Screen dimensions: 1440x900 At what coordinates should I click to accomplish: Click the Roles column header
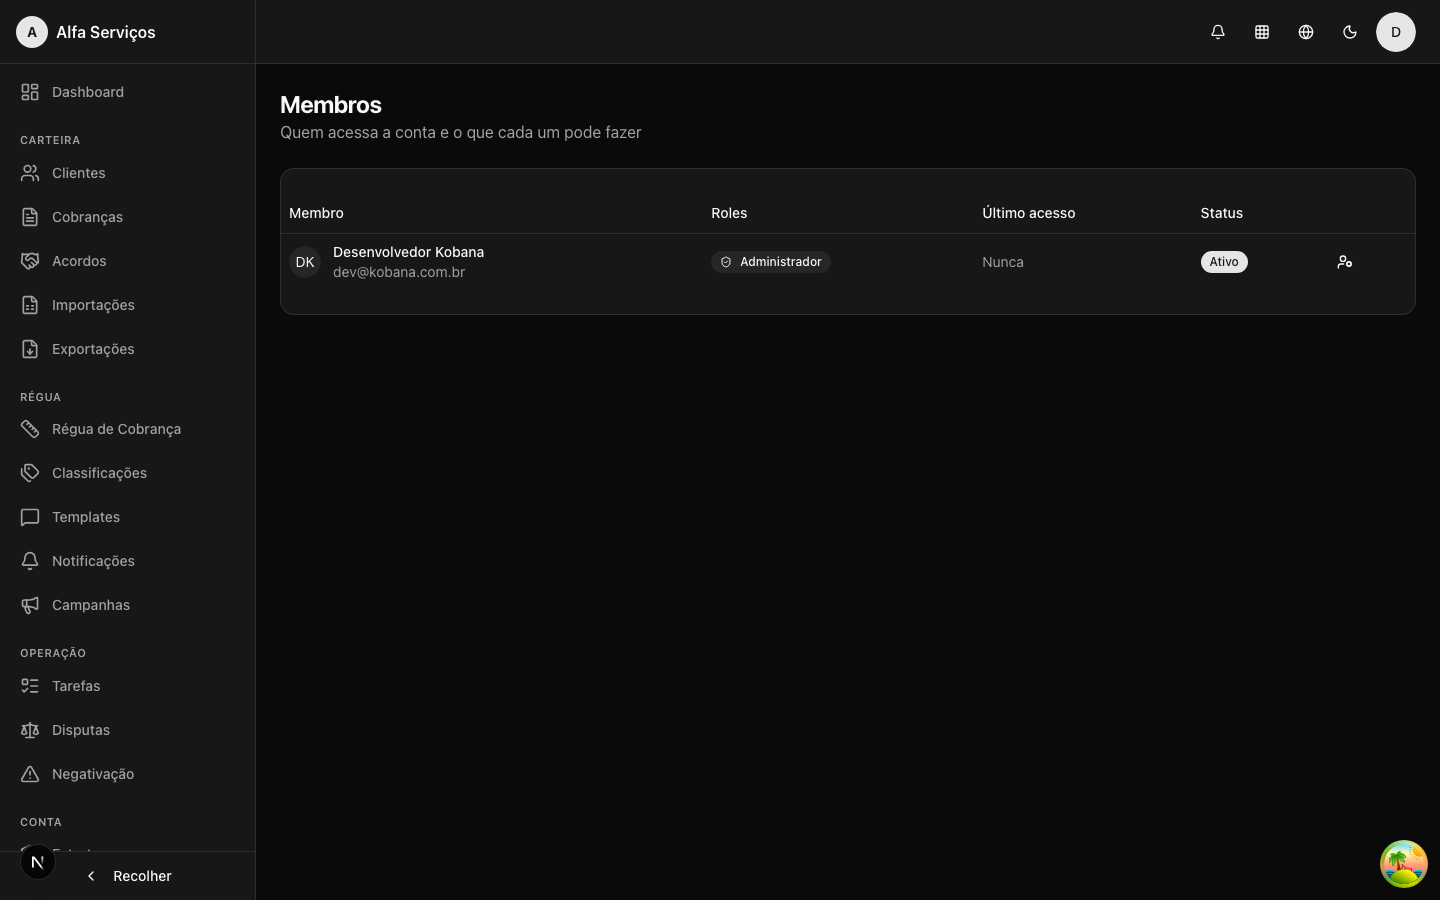[729, 213]
